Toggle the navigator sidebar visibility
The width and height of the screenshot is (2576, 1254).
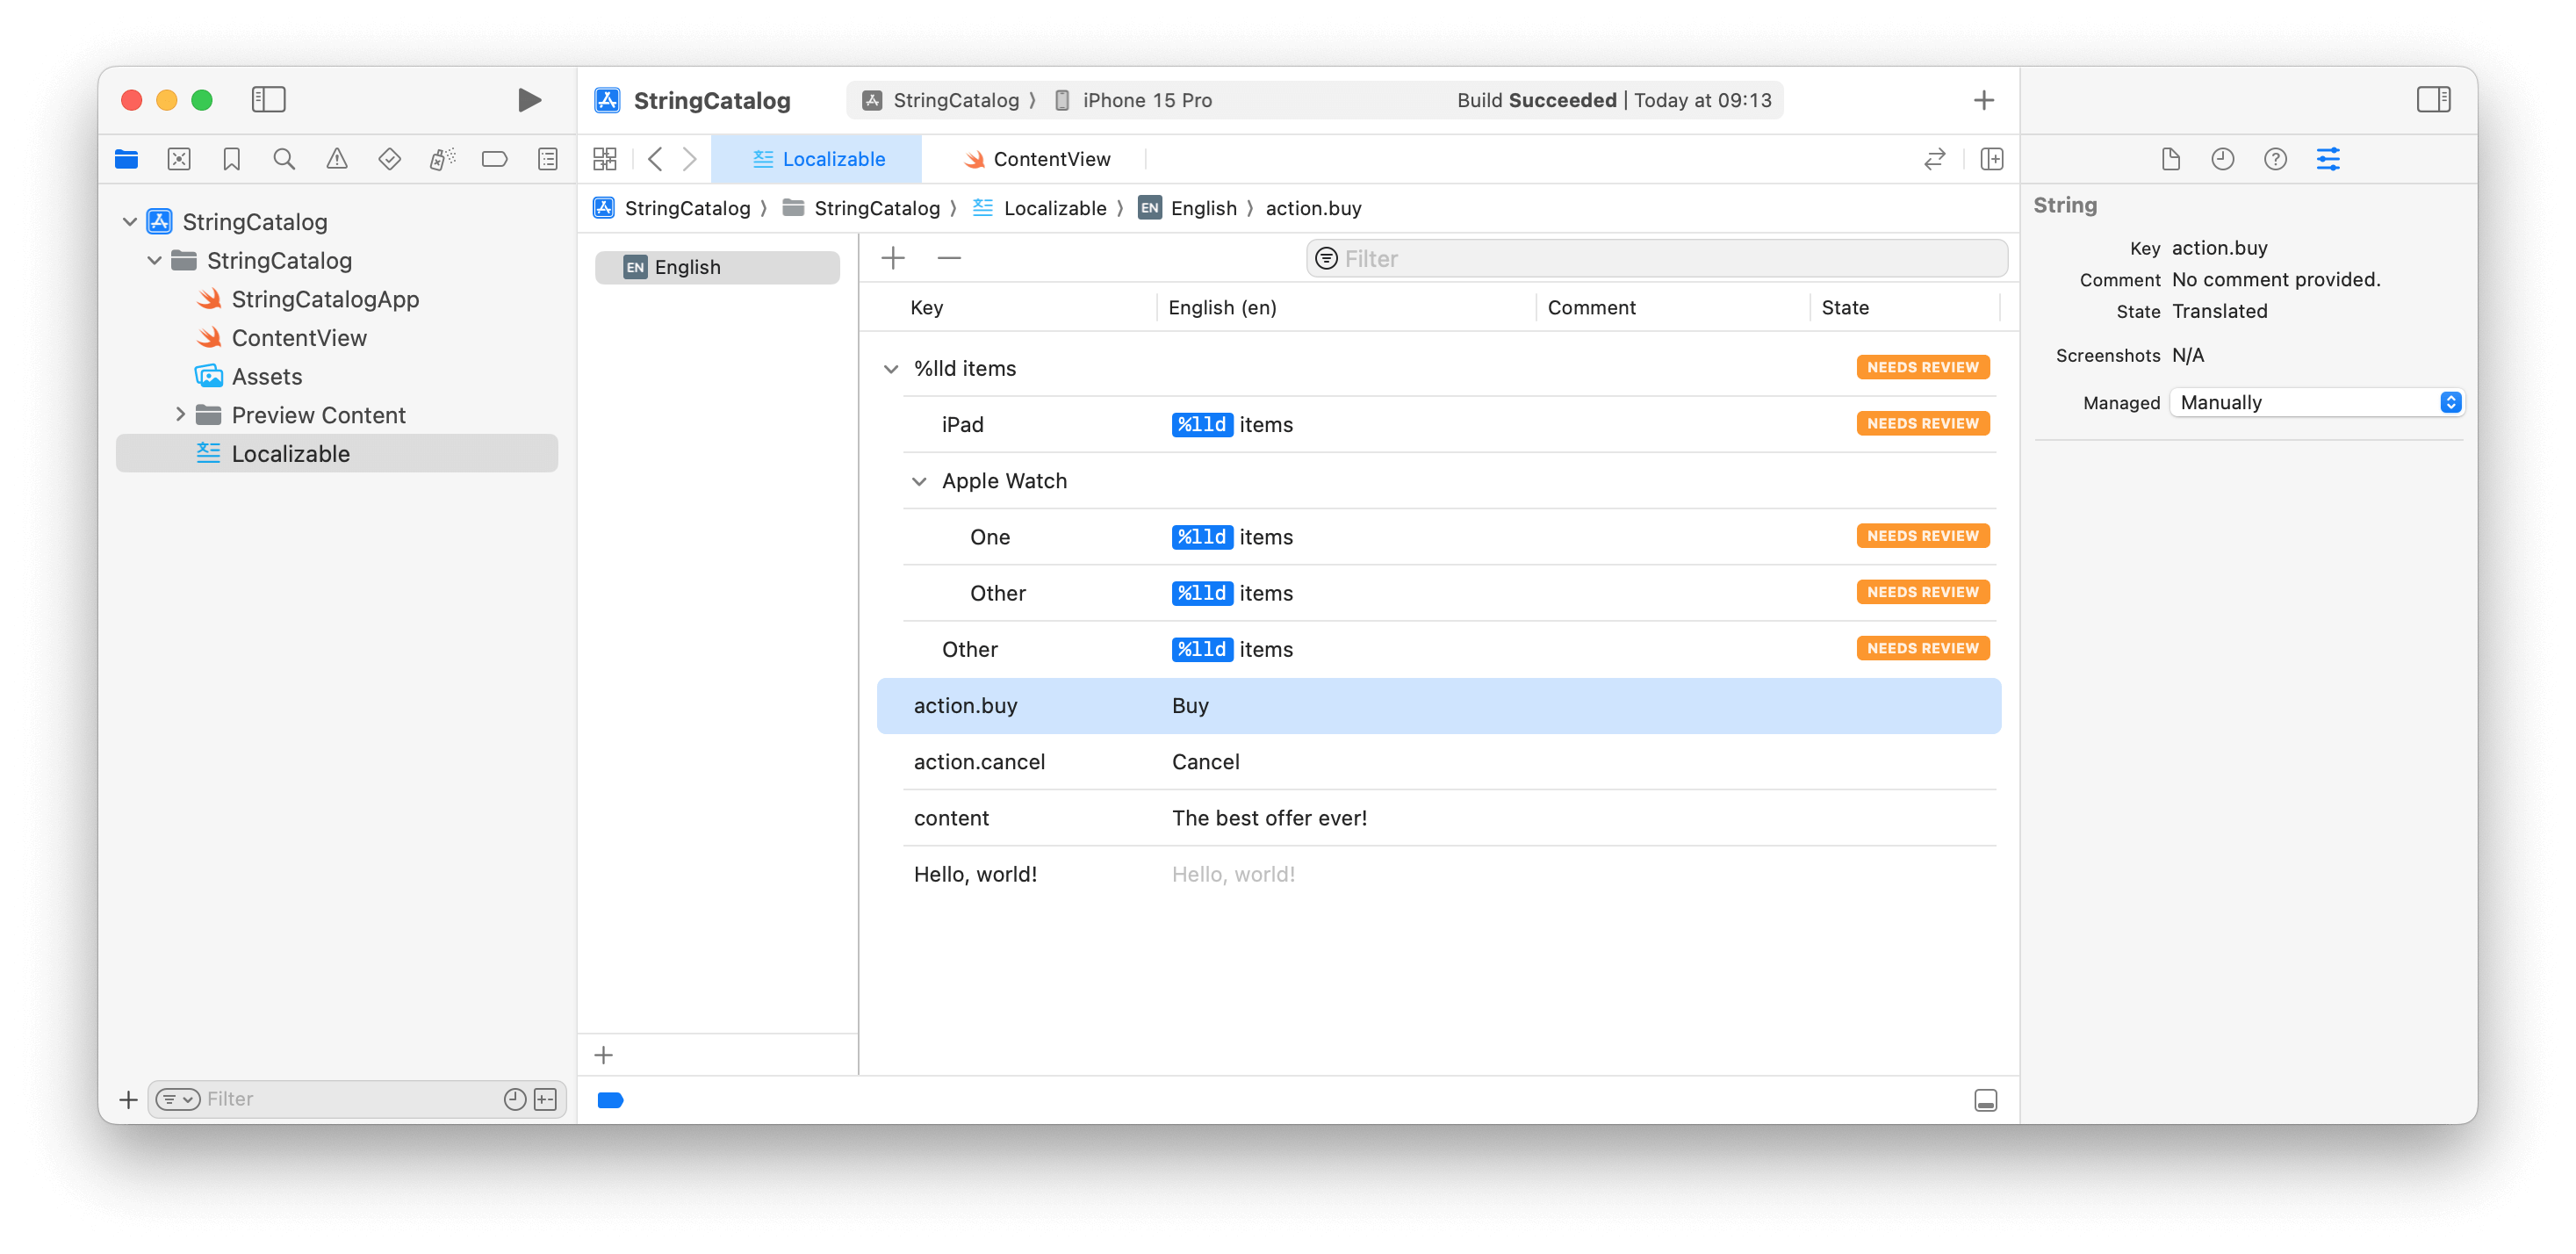click(x=268, y=99)
